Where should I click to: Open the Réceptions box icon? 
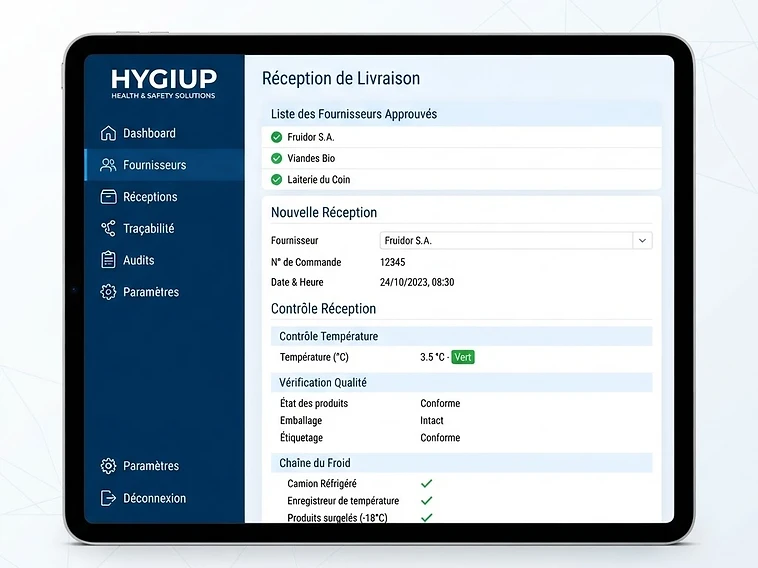[x=108, y=197]
